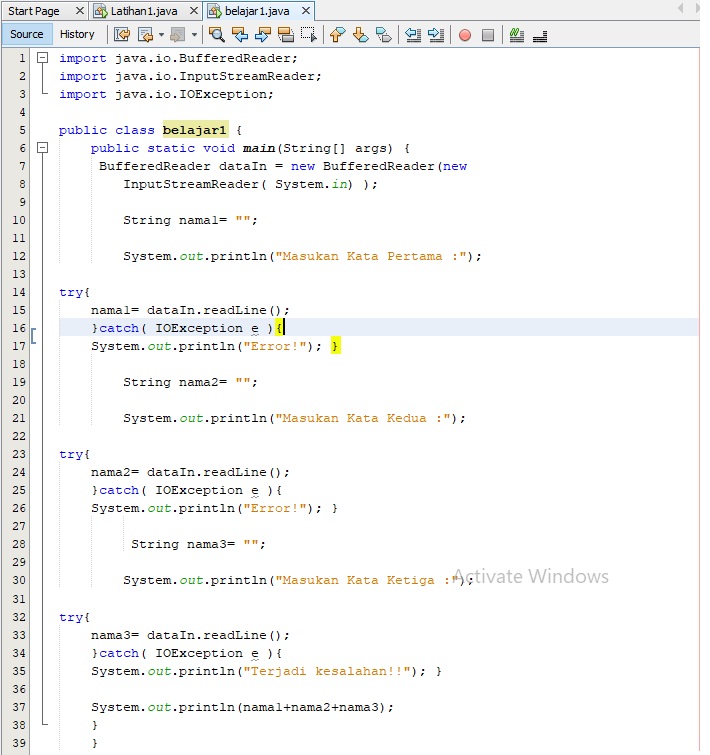Screen dimensions: 710x755
Task: Close the Latihan1.java tab
Action: (194, 11)
